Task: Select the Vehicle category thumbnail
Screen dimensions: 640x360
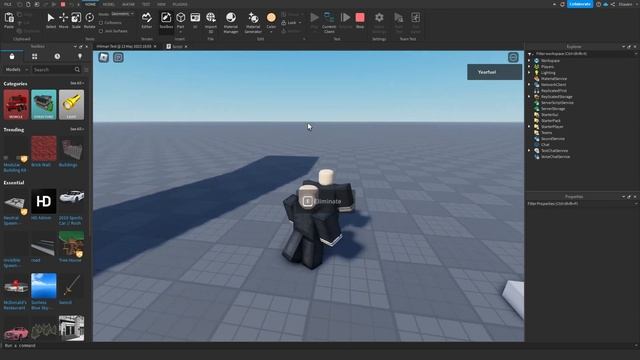Action: (x=16, y=105)
